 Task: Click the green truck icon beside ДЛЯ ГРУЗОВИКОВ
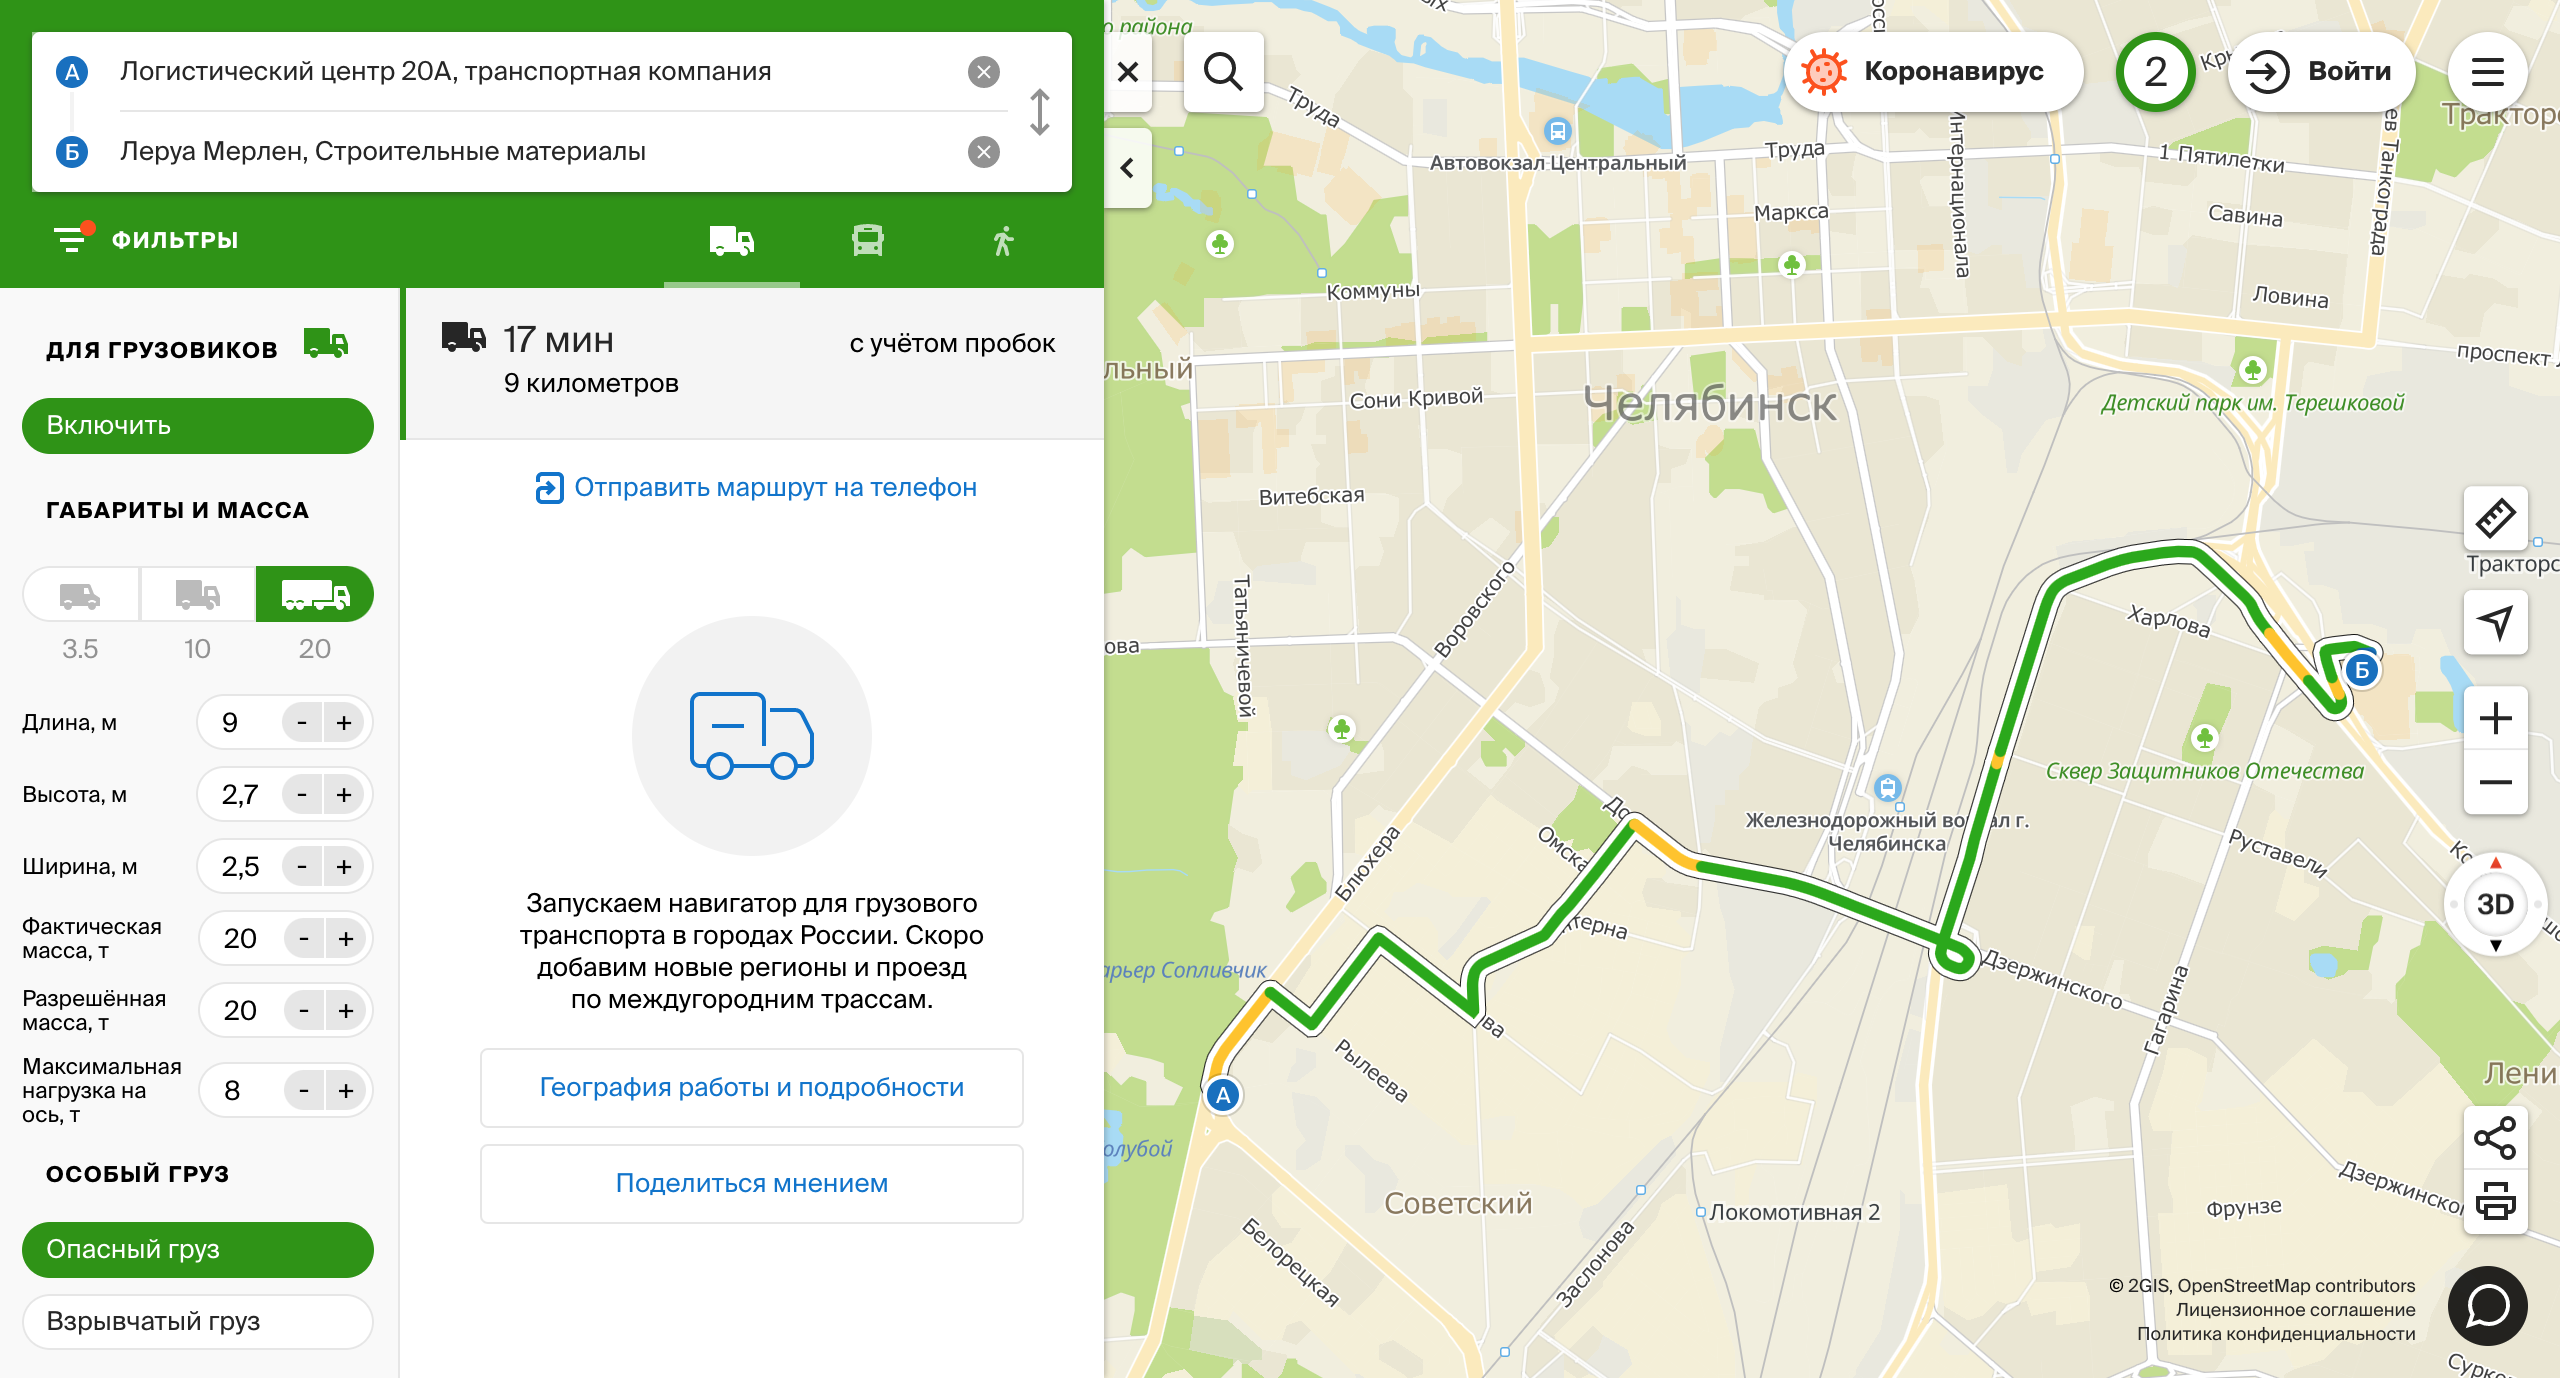tap(326, 345)
